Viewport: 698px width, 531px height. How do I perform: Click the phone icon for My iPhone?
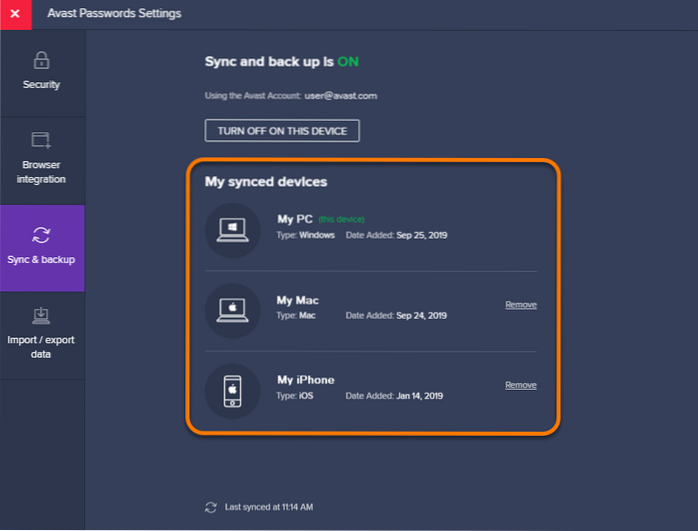pyautogui.click(x=233, y=390)
